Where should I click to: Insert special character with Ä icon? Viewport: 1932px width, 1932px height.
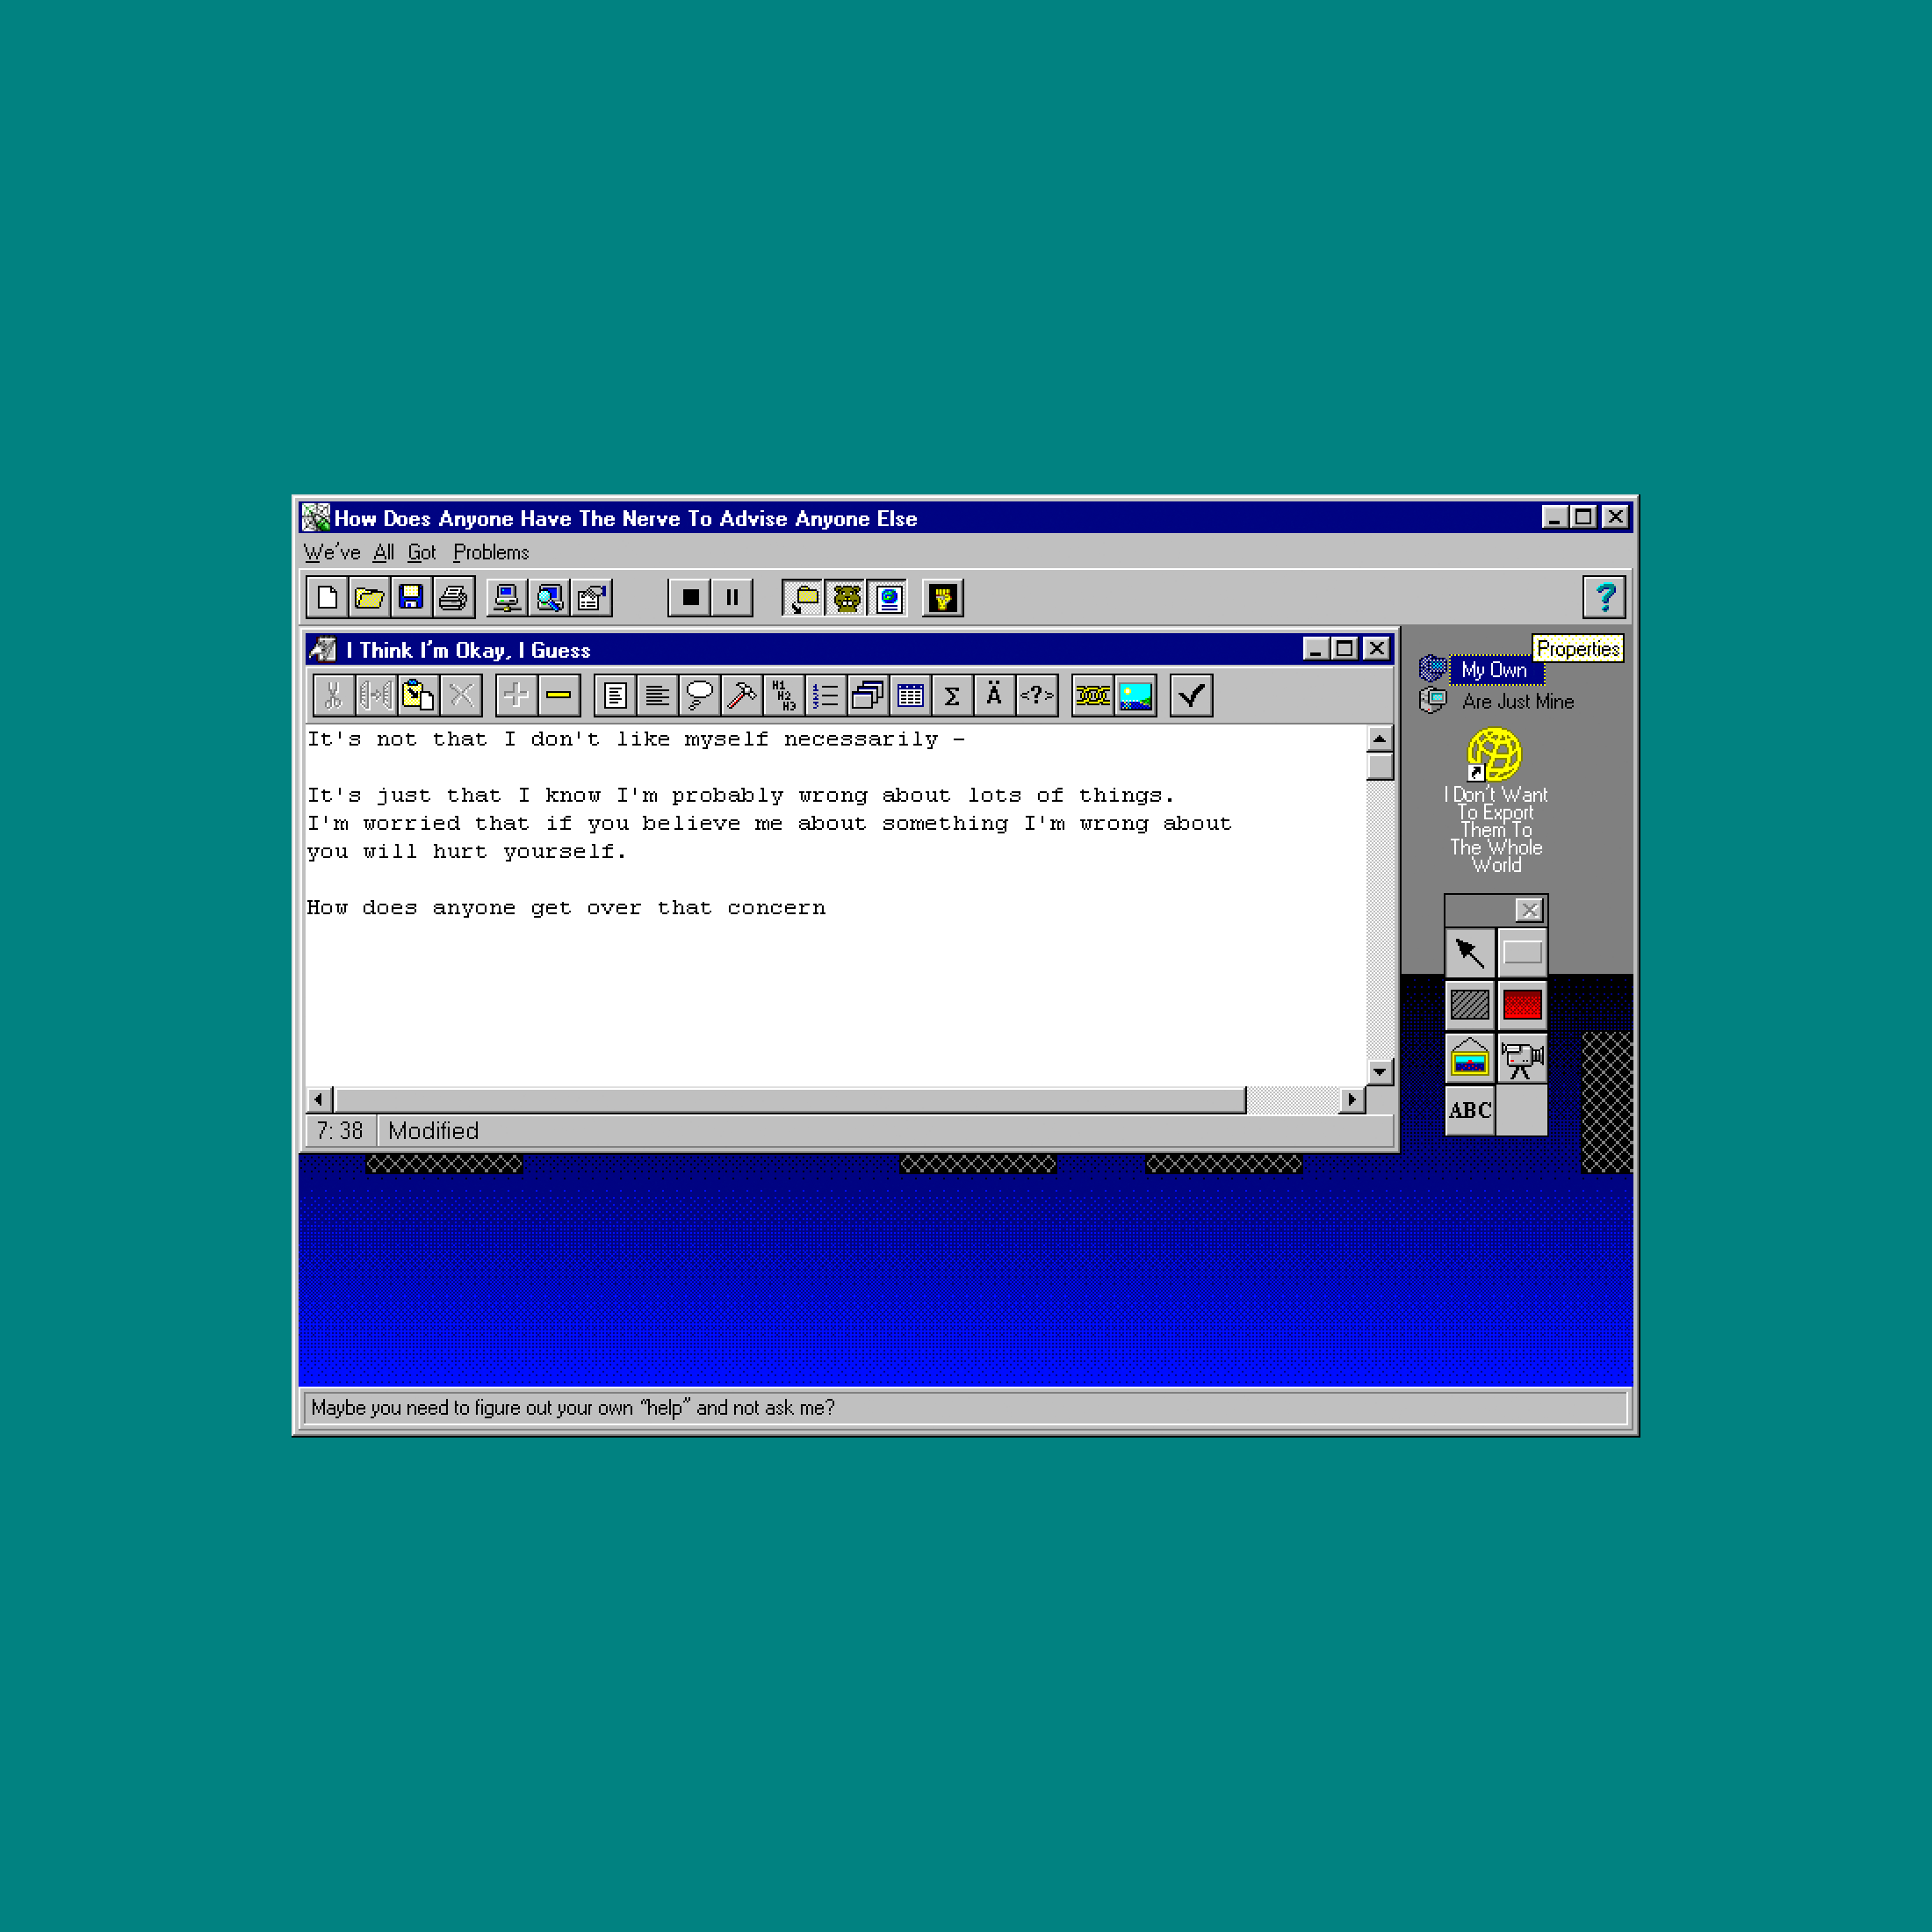(x=994, y=696)
